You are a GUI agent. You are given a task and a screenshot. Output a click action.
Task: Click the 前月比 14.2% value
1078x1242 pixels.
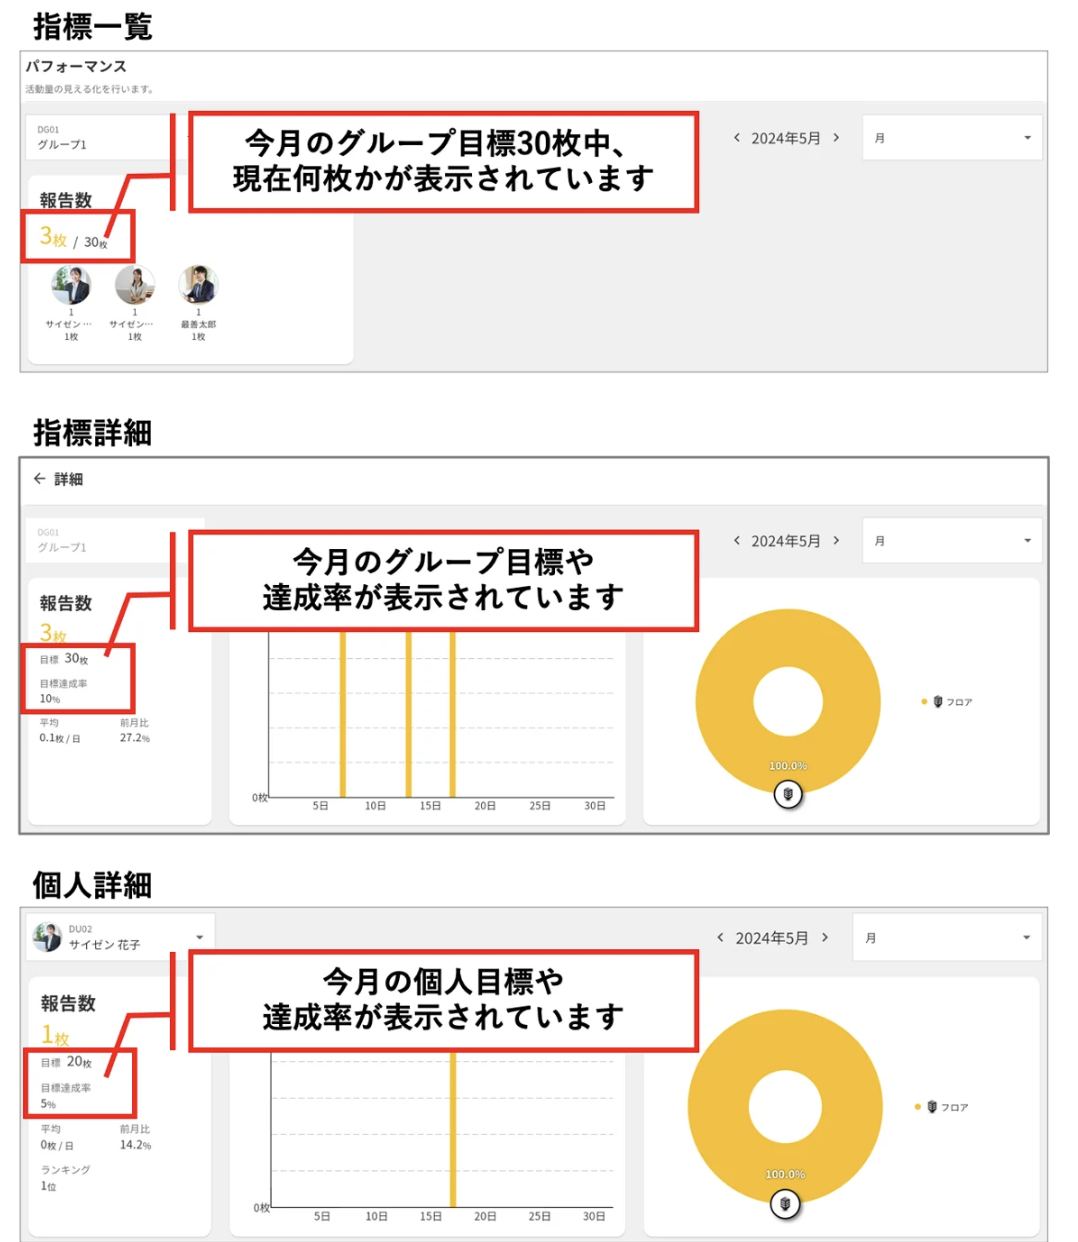coord(135,1137)
